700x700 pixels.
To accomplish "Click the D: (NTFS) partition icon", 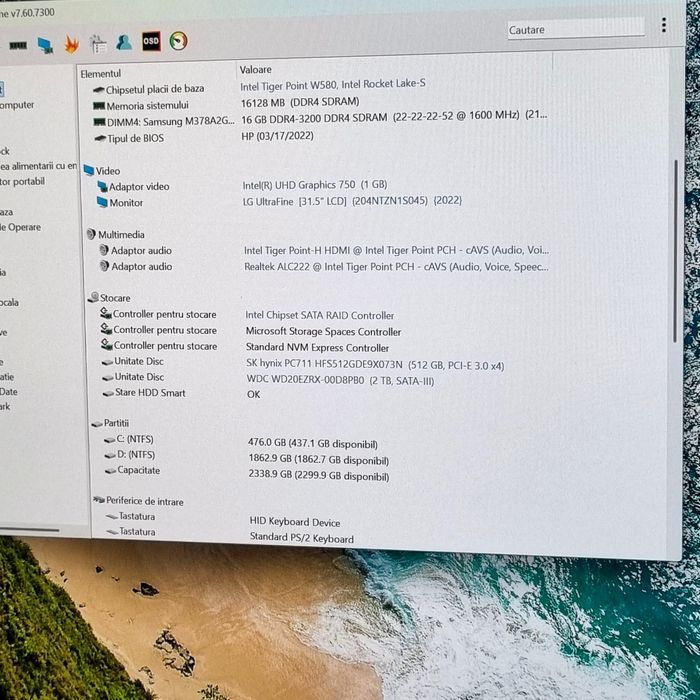I will [110, 456].
